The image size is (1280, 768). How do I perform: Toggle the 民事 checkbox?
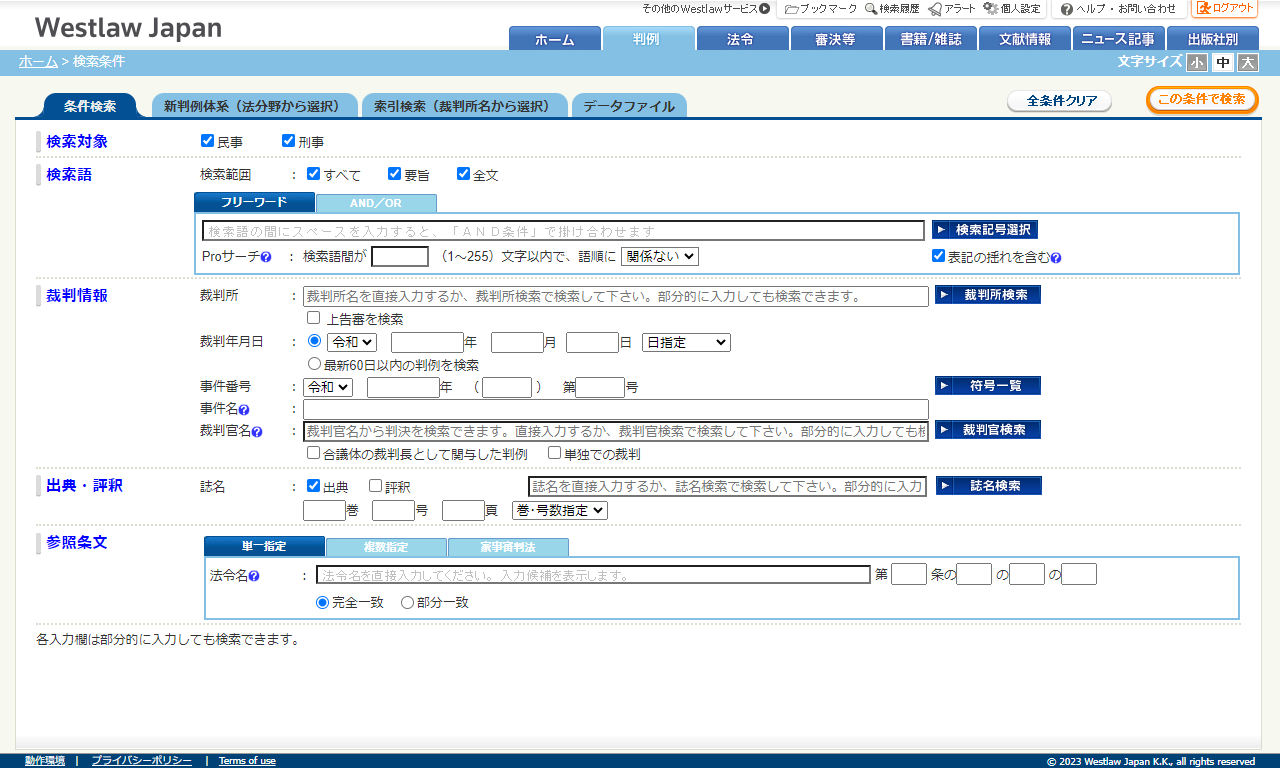208,141
